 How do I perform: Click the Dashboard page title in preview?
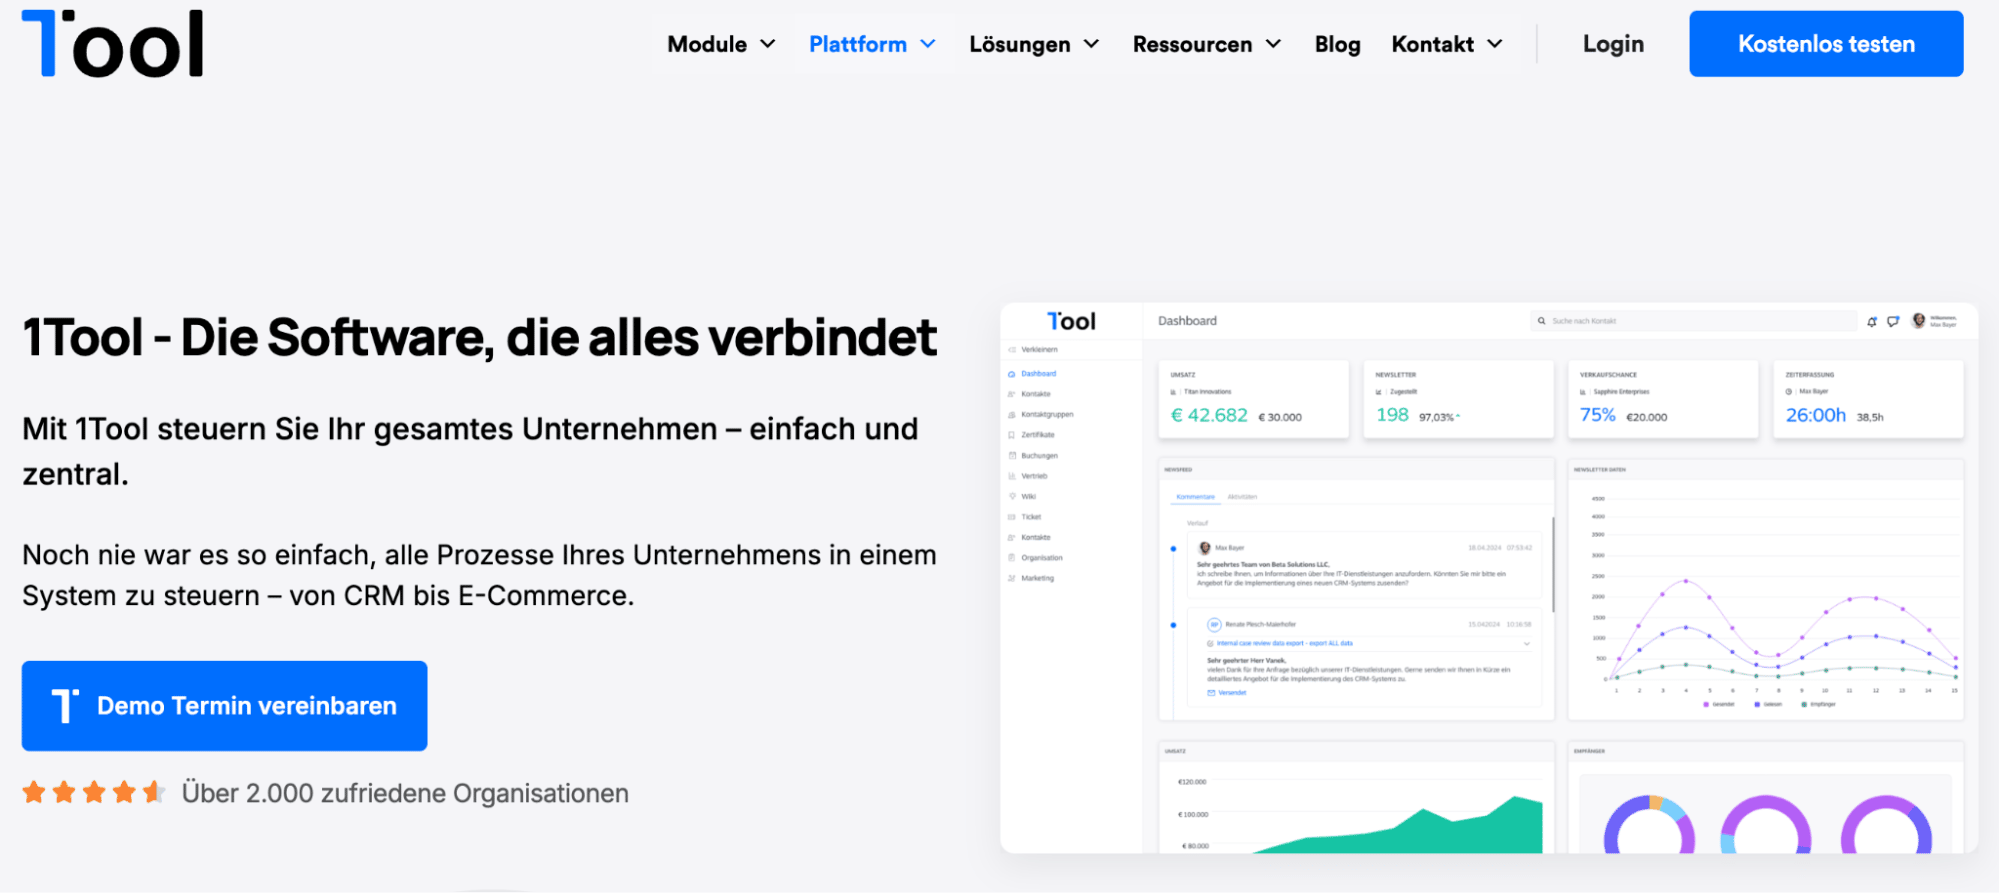[1187, 321]
